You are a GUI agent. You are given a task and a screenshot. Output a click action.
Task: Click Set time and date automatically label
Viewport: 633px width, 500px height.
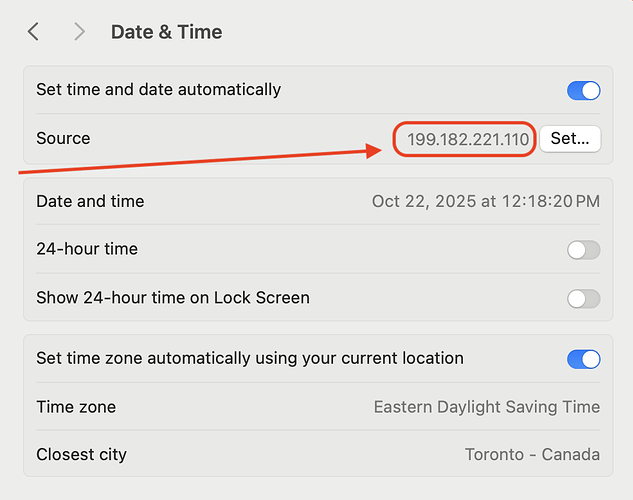pyautogui.click(x=158, y=90)
